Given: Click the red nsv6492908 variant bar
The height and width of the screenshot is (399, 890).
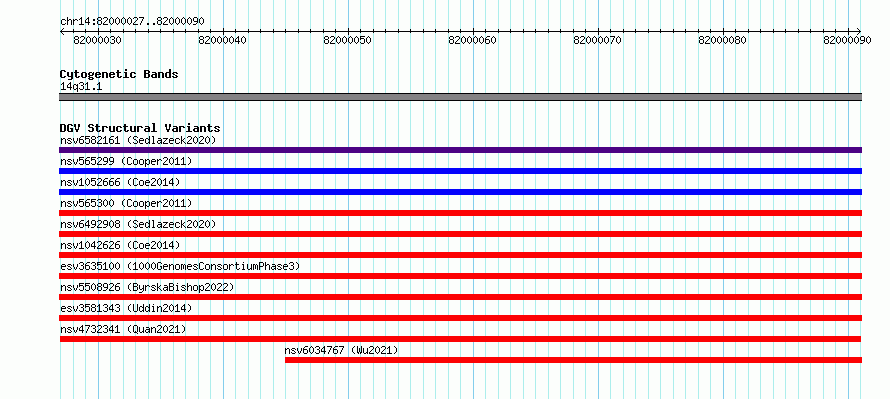Looking at the screenshot, I should [x=460, y=234].
